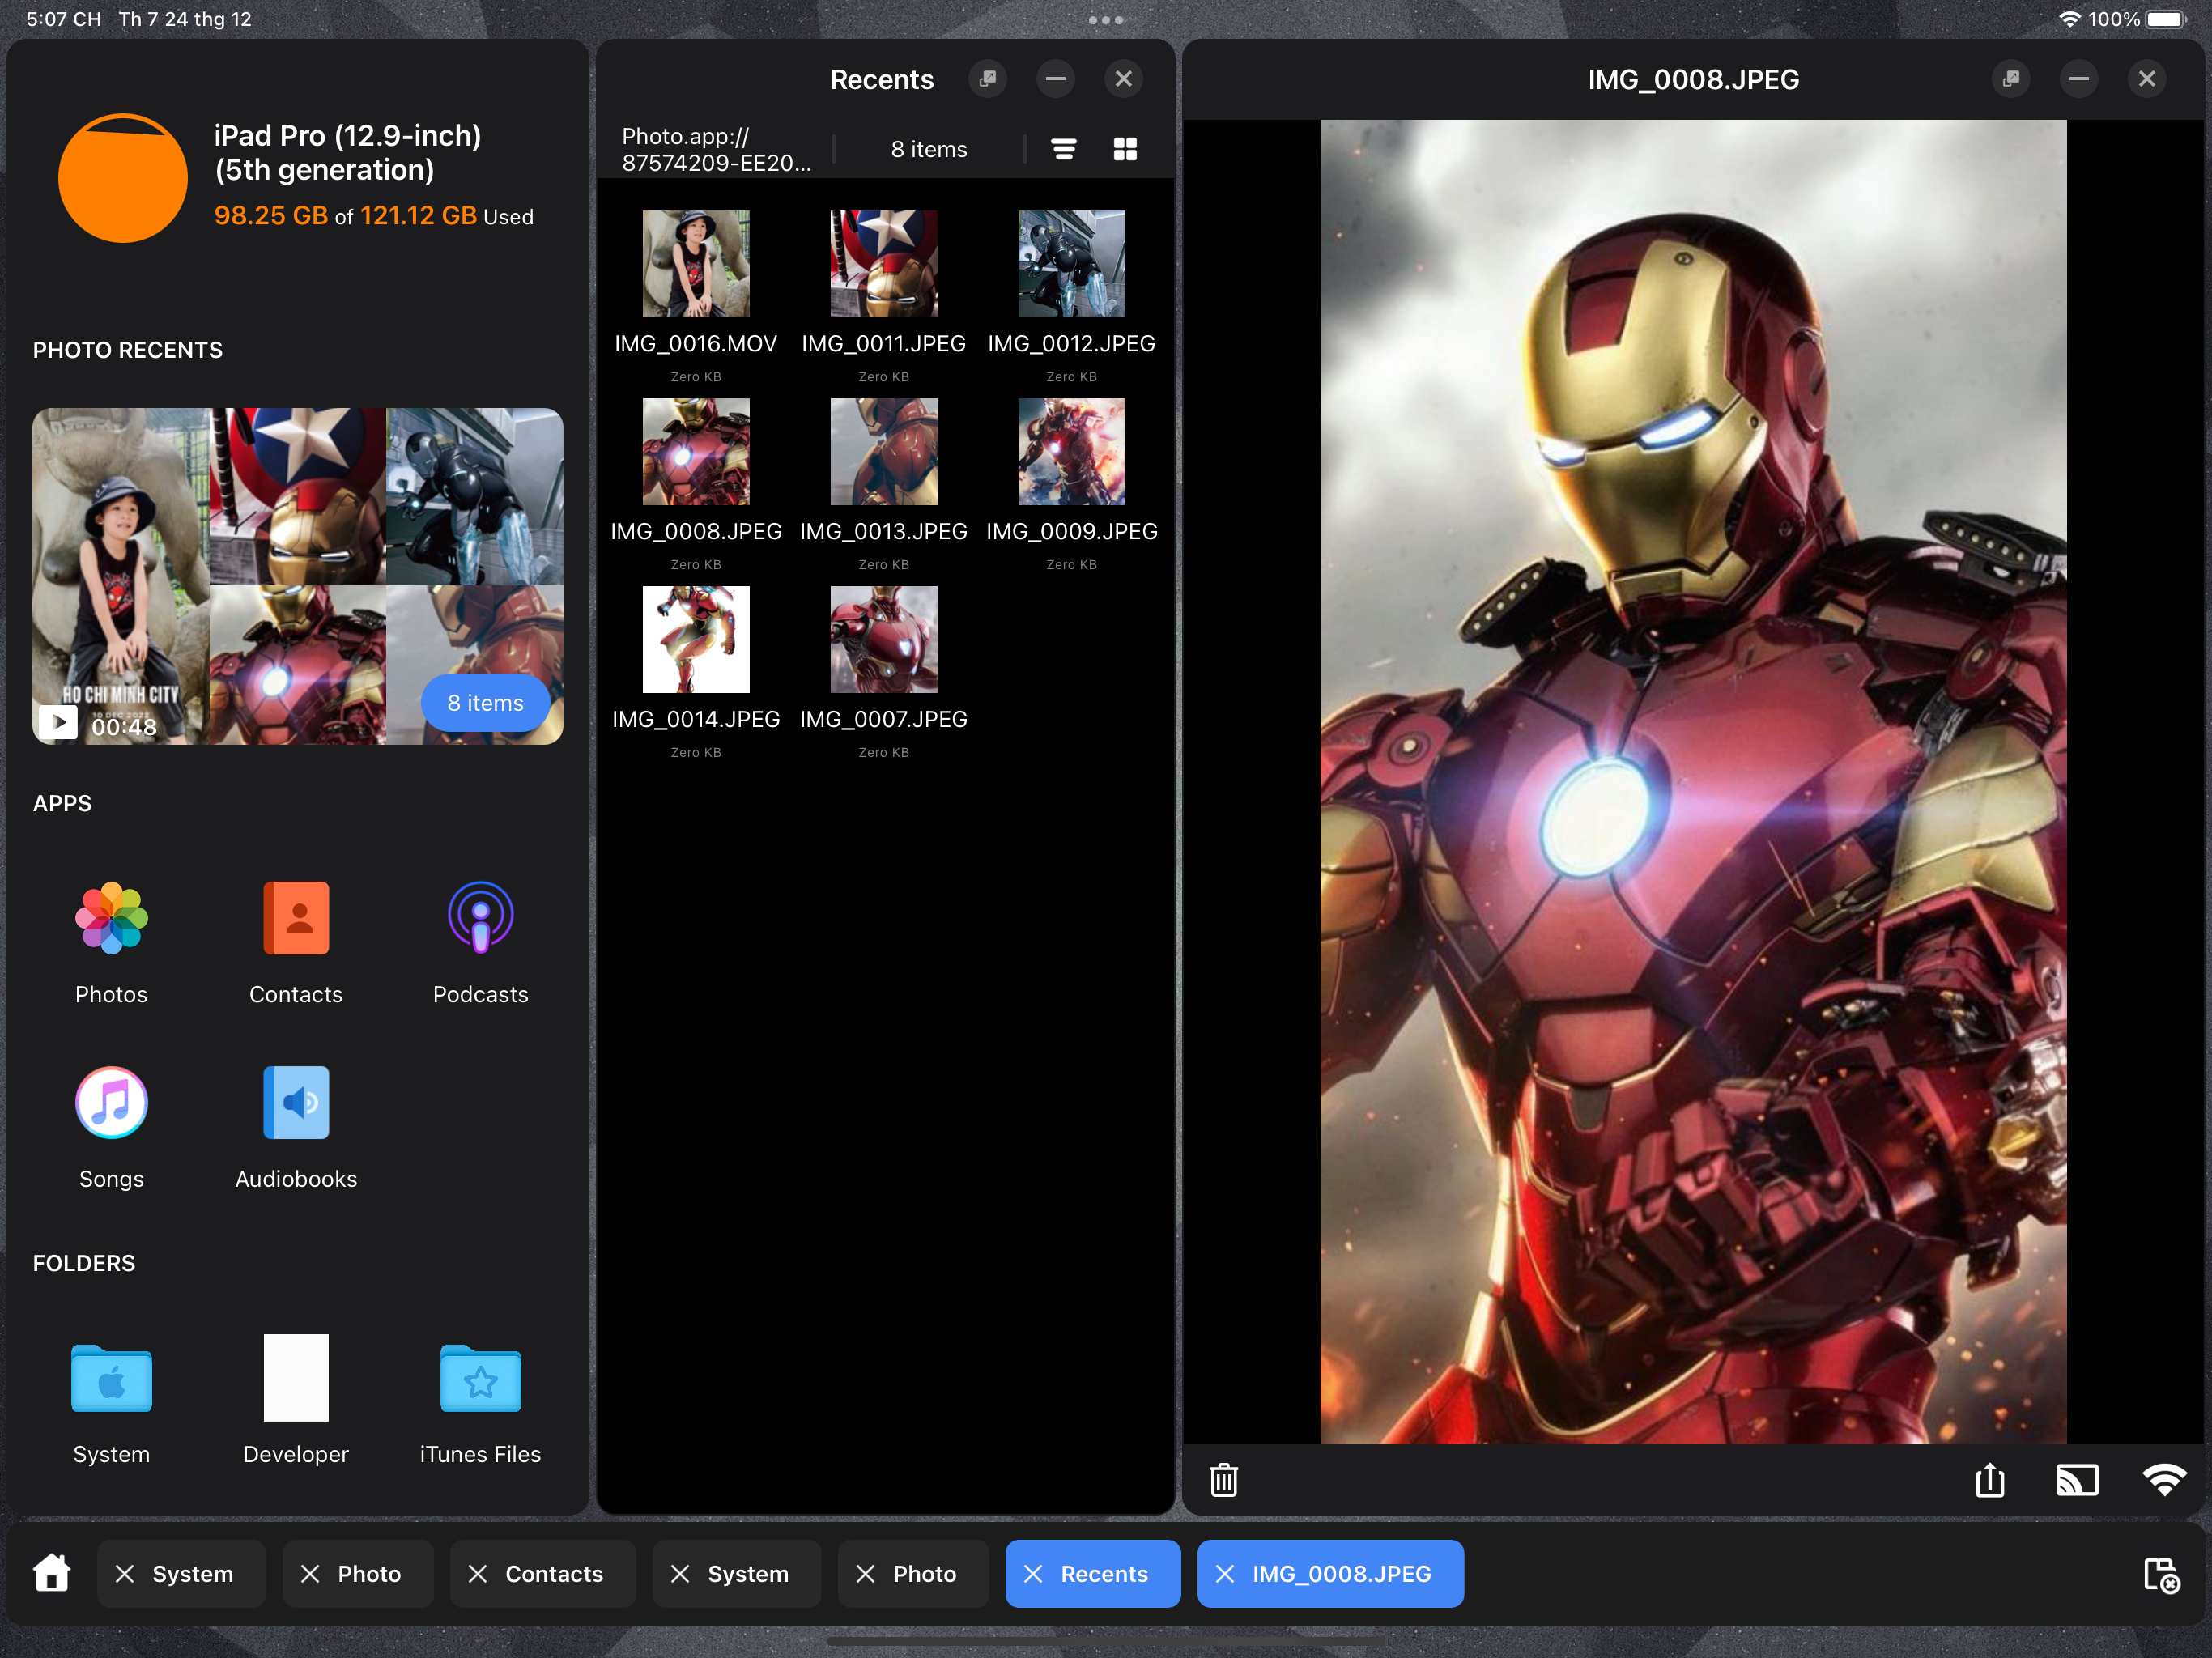Close the Recents window
The image size is (2212, 1658).
[1124, 79]
